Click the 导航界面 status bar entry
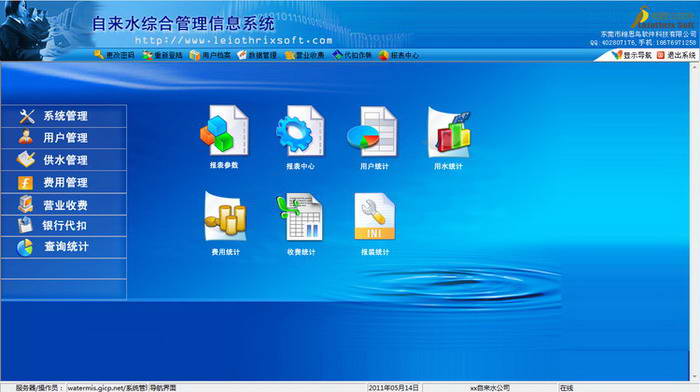The height and width of the screenshot is (392, 700). click(163, 388)
